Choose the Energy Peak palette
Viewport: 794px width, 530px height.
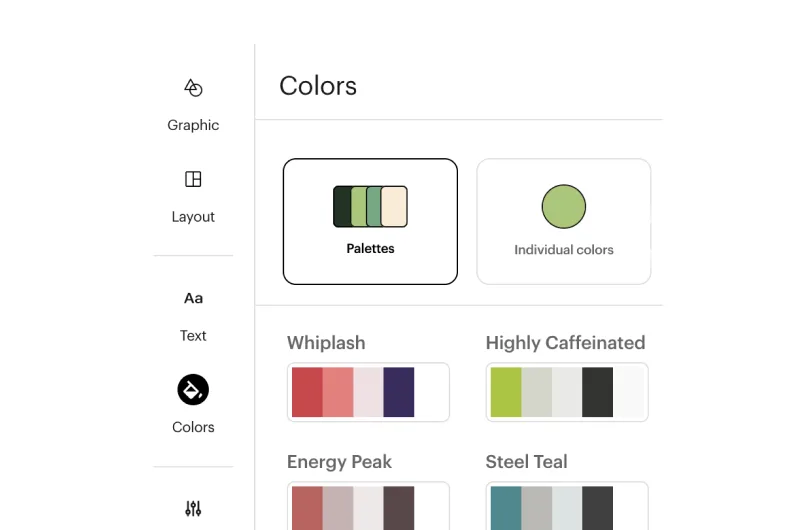pos(368,506)
